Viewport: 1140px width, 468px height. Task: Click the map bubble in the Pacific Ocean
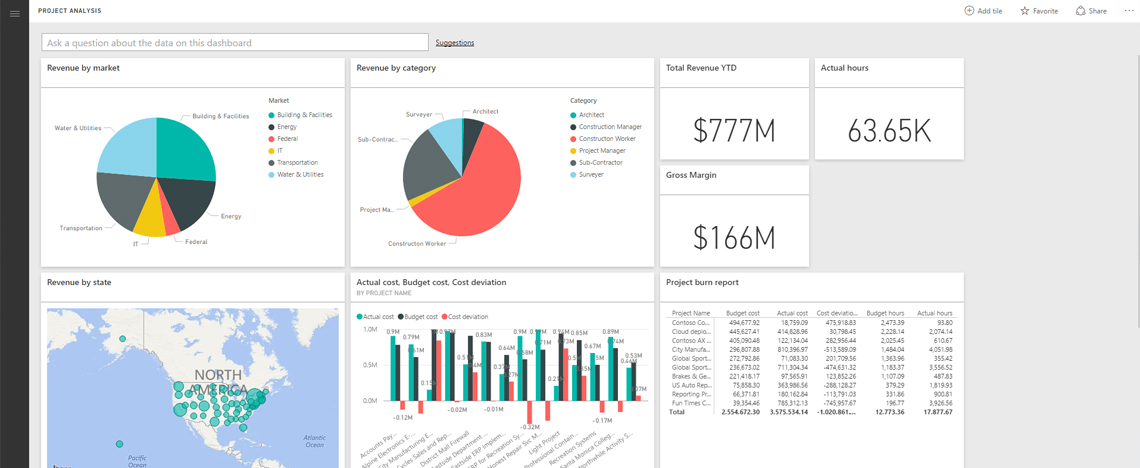tap(119, 444)
